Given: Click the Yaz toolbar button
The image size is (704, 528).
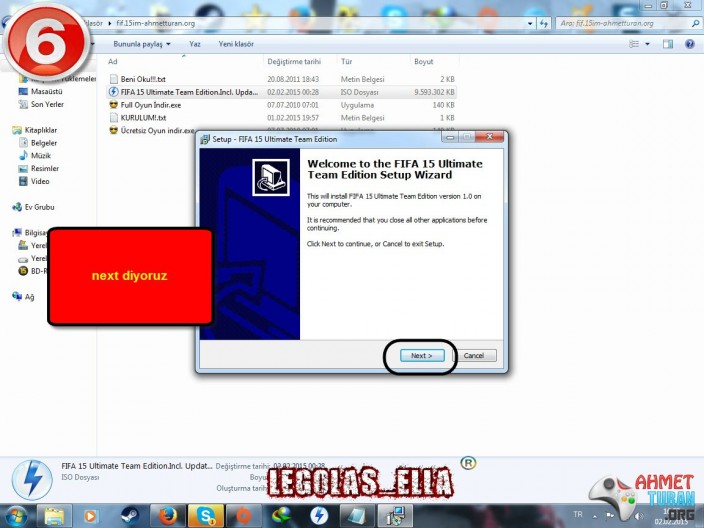Looking at the screenshot, I should point(194,44).
